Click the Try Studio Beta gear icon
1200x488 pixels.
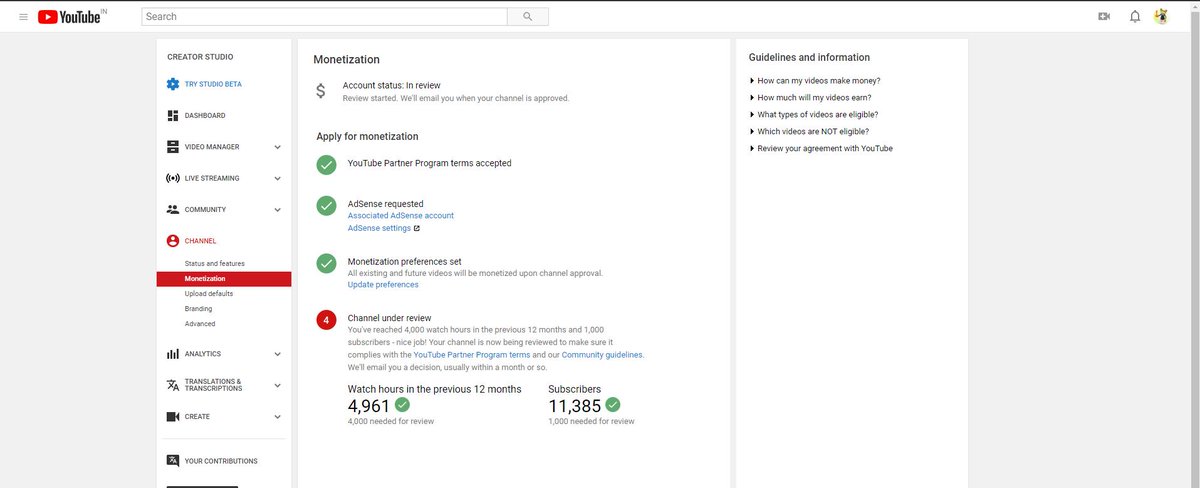(173, 84)
